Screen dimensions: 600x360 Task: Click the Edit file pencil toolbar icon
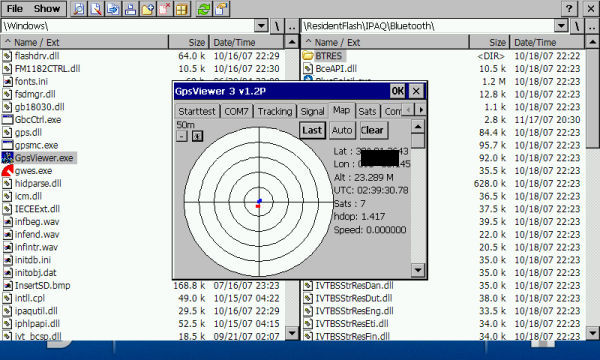click(96, 9)
